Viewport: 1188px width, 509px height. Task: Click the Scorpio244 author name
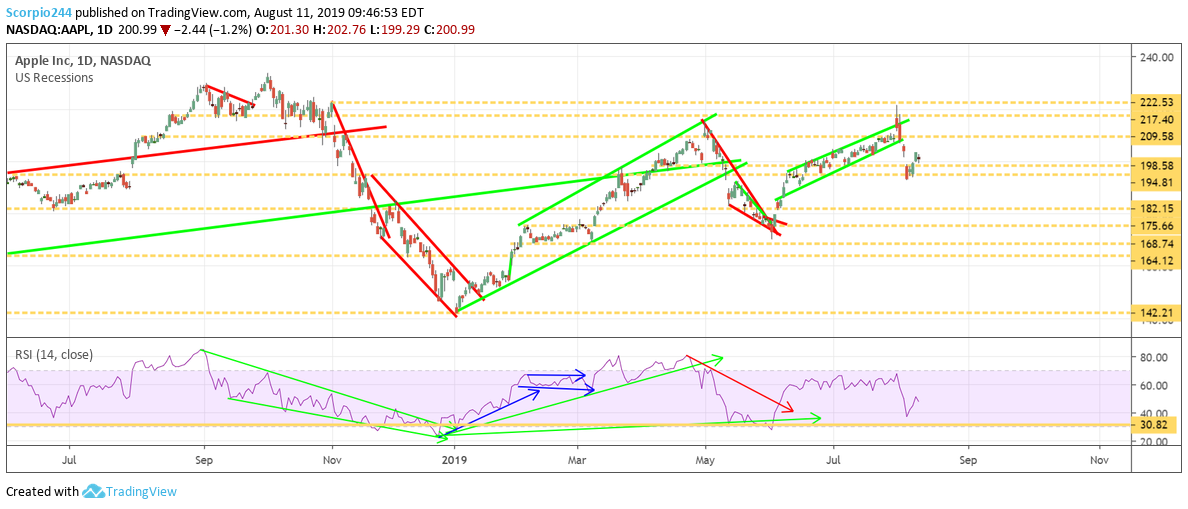[x=39, y=13]
